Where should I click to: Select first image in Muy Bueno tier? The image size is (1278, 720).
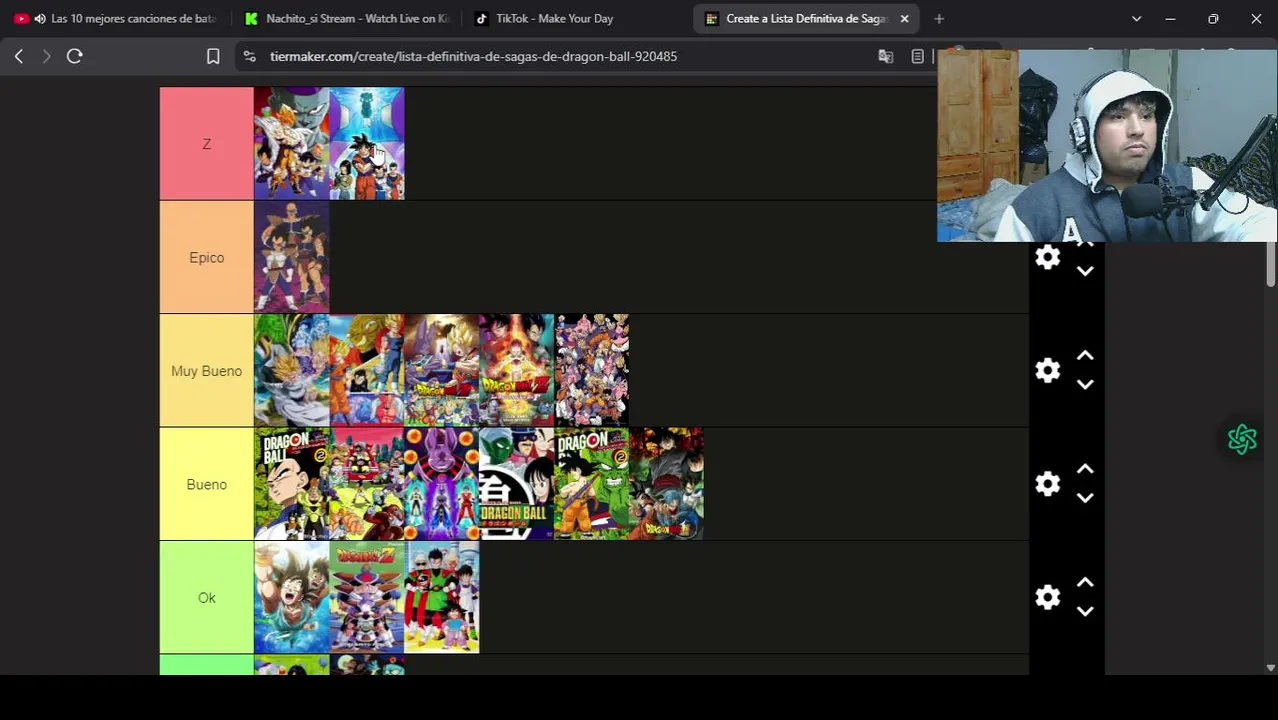point(292,371)
